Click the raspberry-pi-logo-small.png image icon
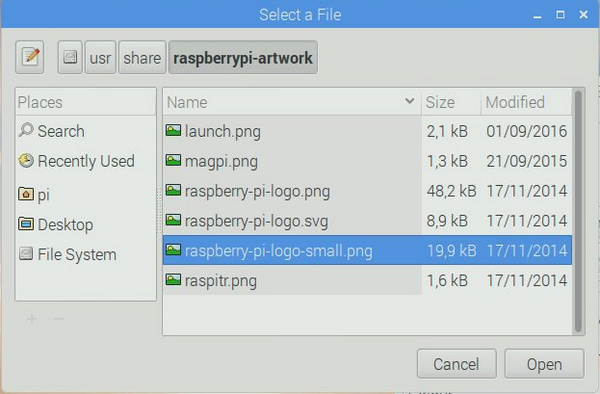The width and height of the screenshot is (600, 394). (173, 250)
